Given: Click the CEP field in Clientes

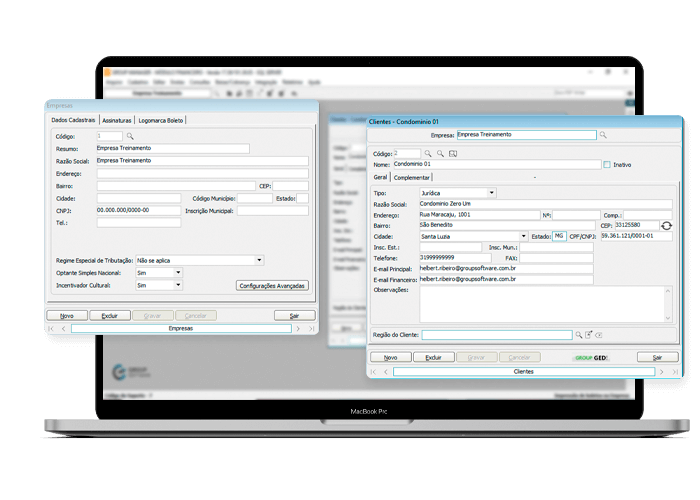Looking at the screenshot, I should click(637, 225).
